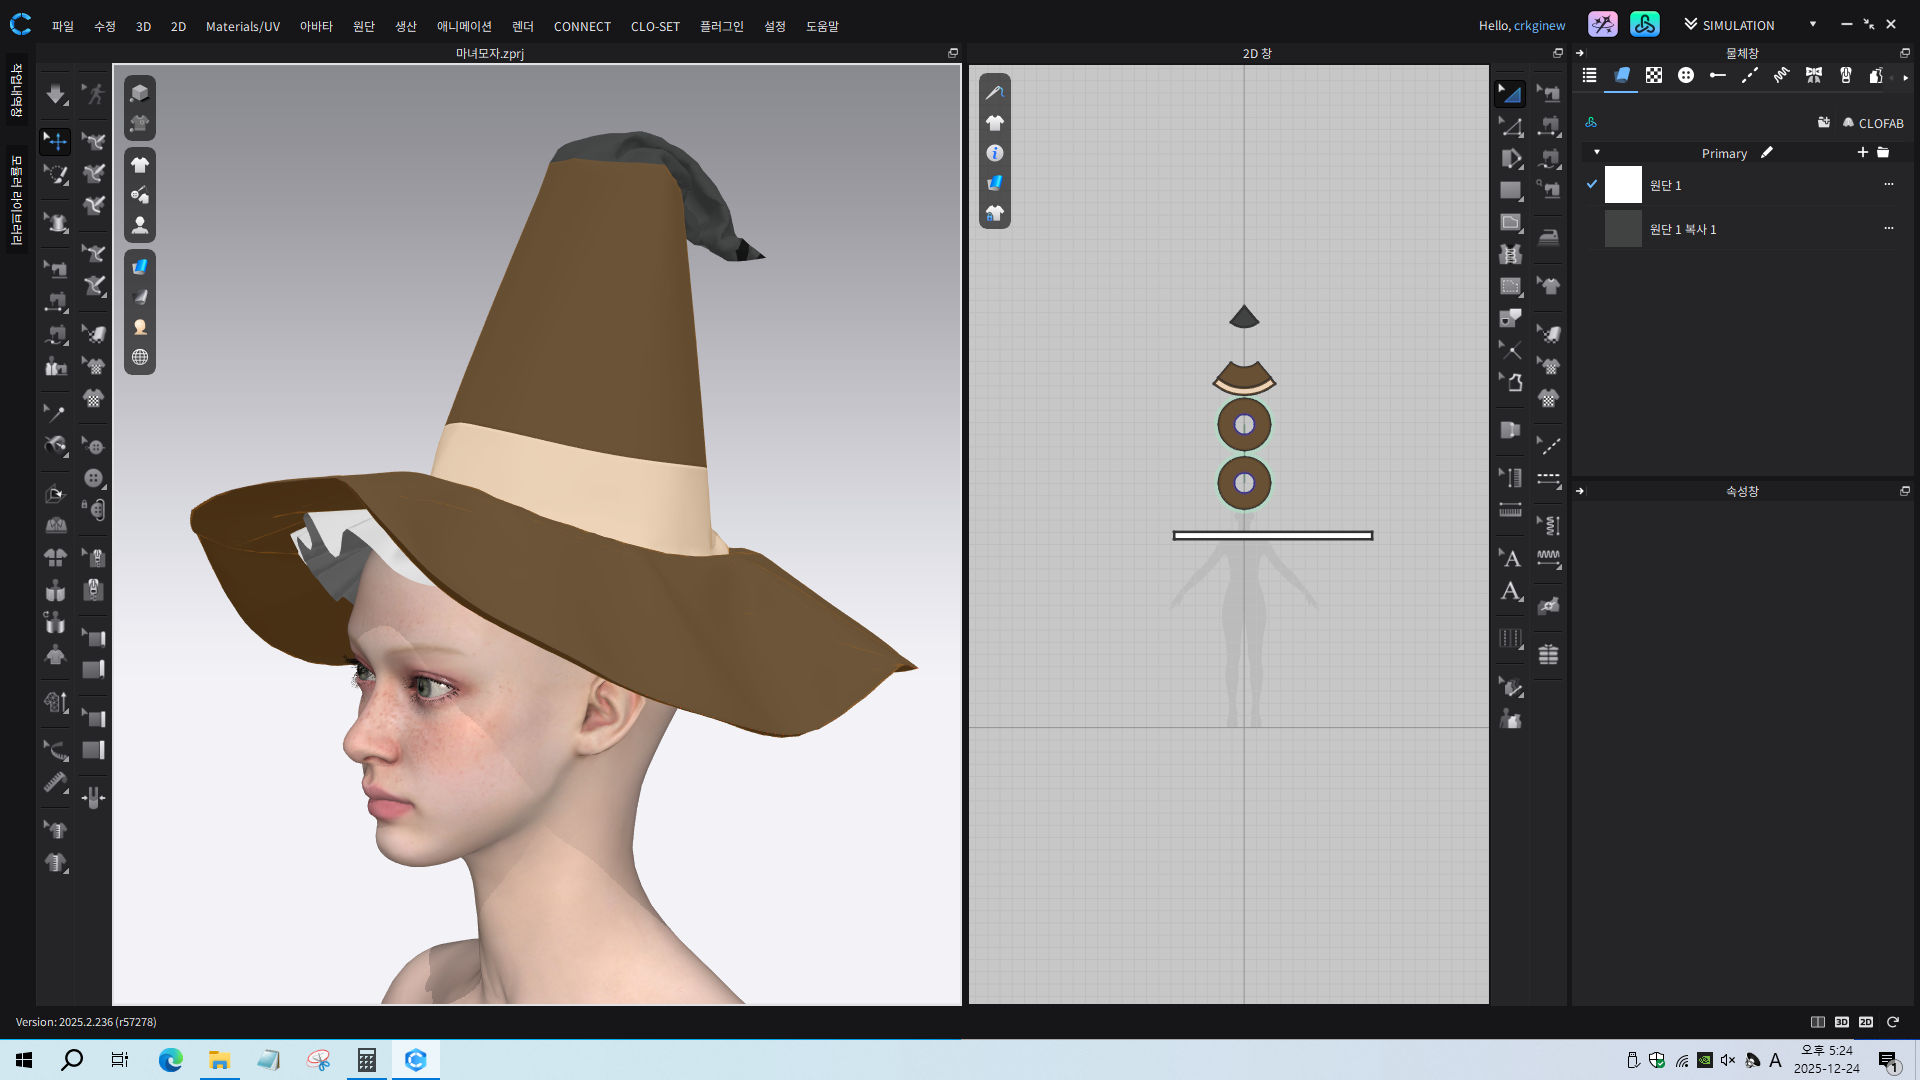1920x1080 pixels.
Task: Click the globe icon in 3D view toolbar
Action: (140, 357)
